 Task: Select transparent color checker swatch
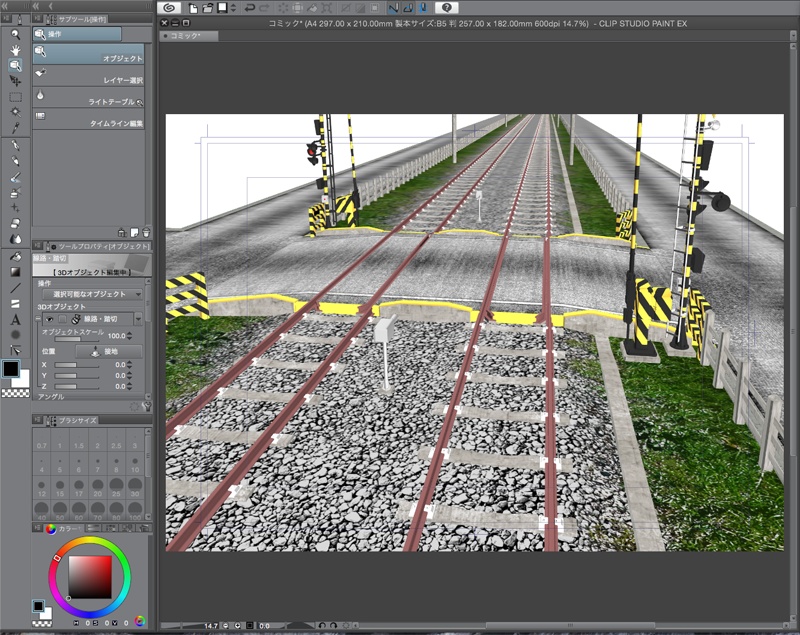pos(15,393)
